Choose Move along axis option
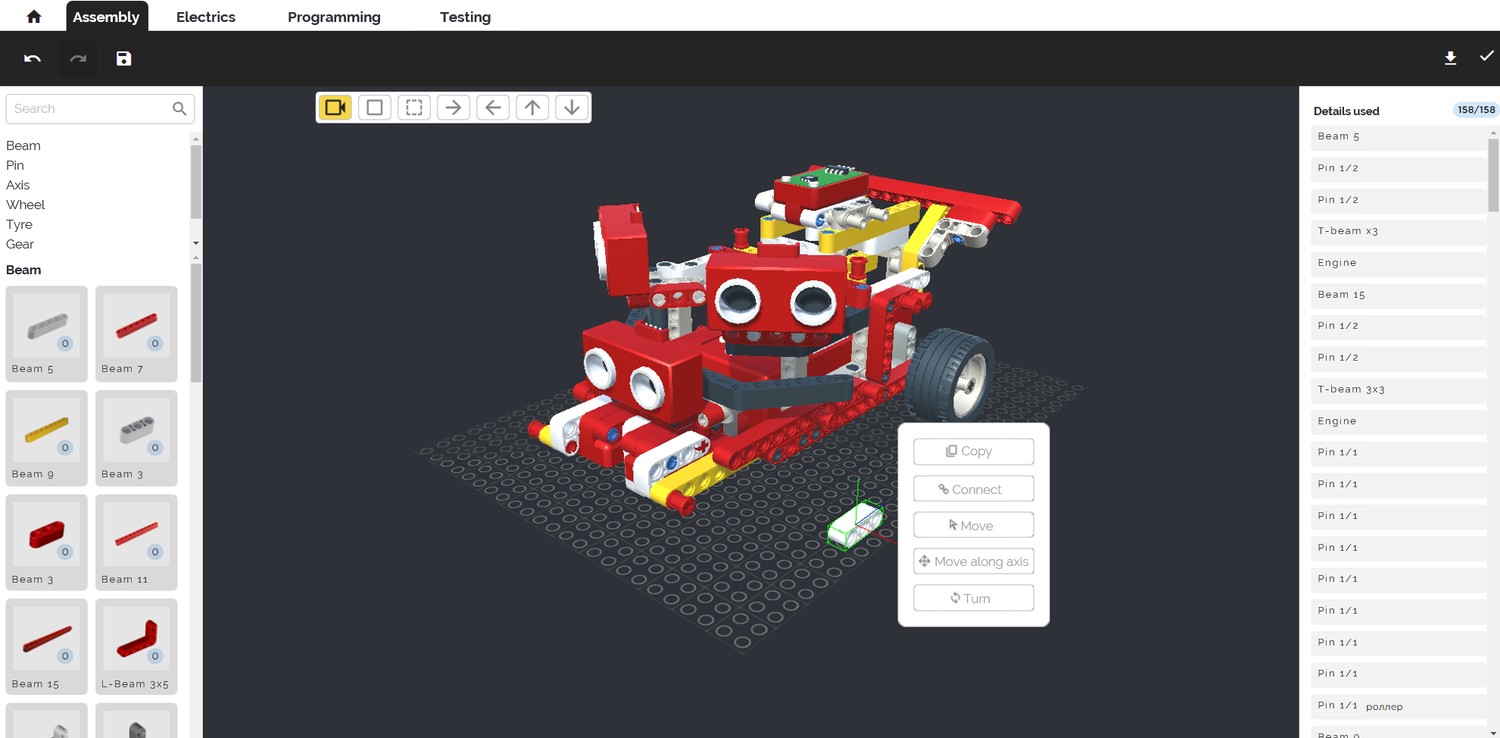Image resolution: width=1500 pixels, height=738 pixels. pos(973,562)
